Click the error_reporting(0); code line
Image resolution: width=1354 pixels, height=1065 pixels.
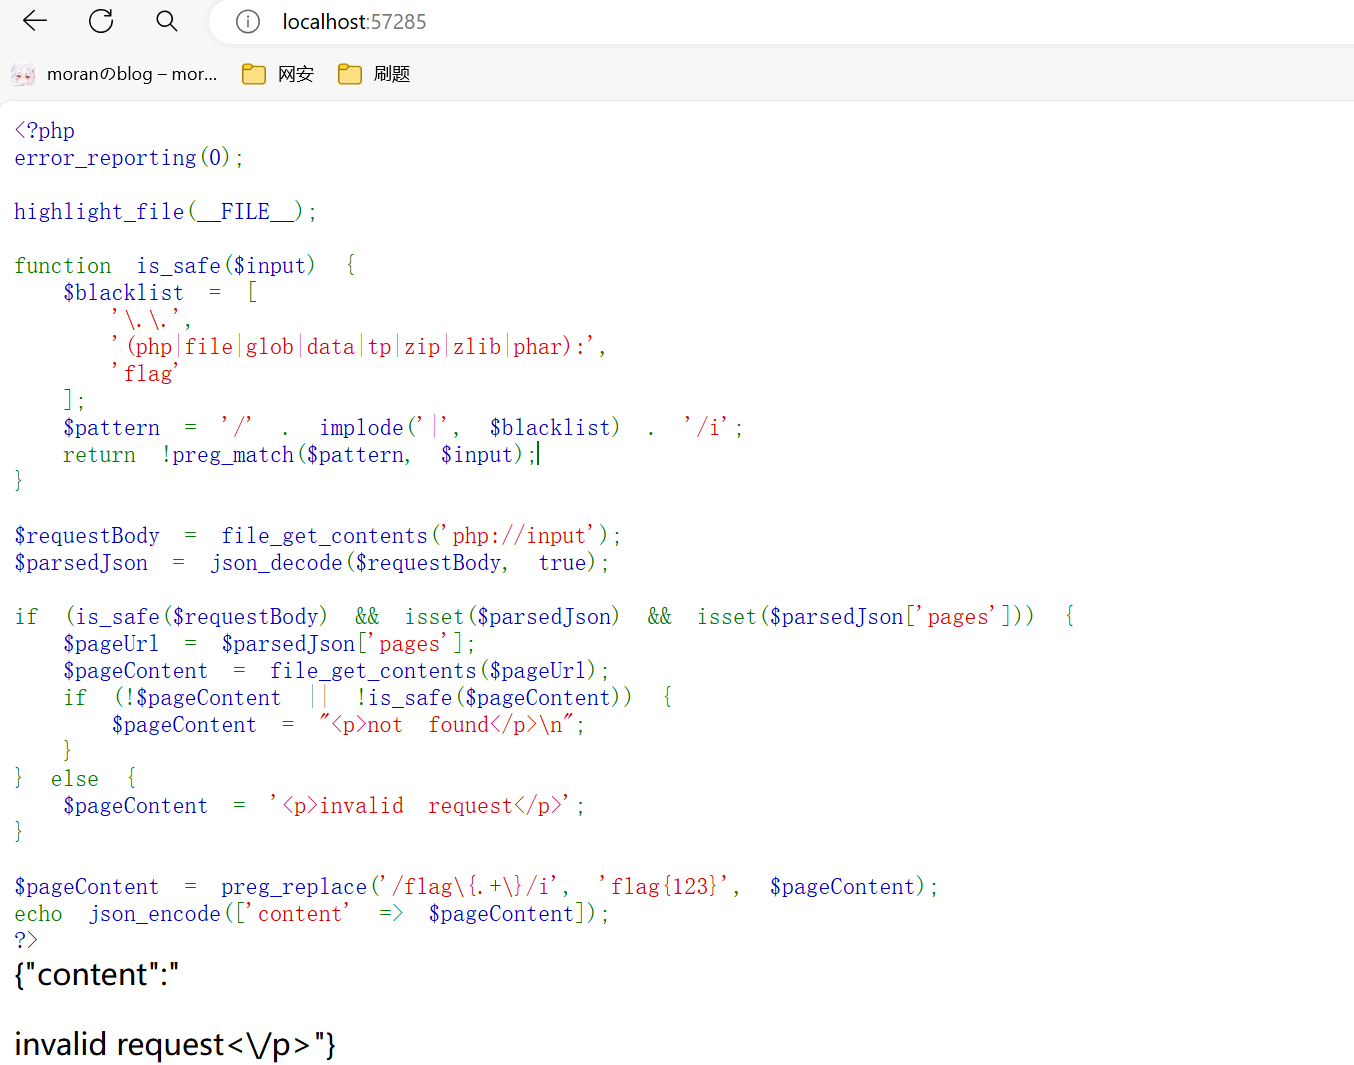point(129,158)
